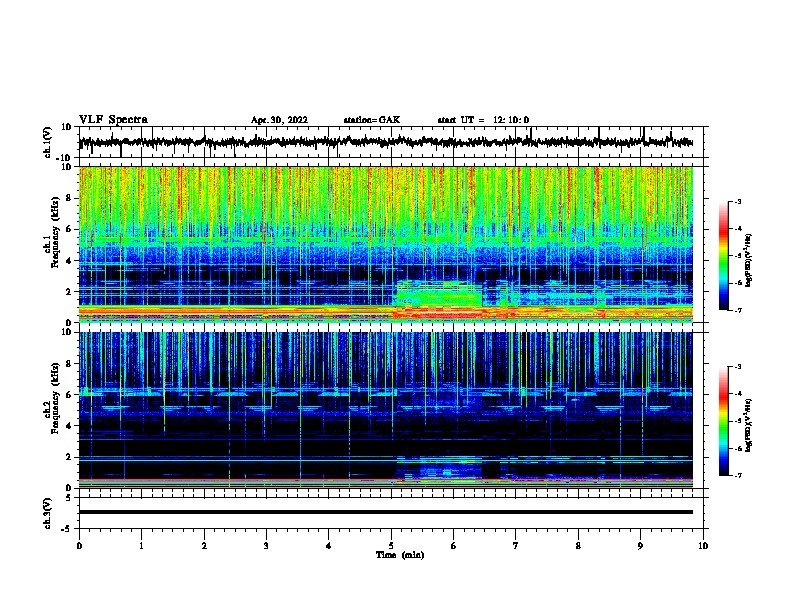
Task: Click the '-7' label on ch.1 color bar
Action: click(x=737, y=310)
